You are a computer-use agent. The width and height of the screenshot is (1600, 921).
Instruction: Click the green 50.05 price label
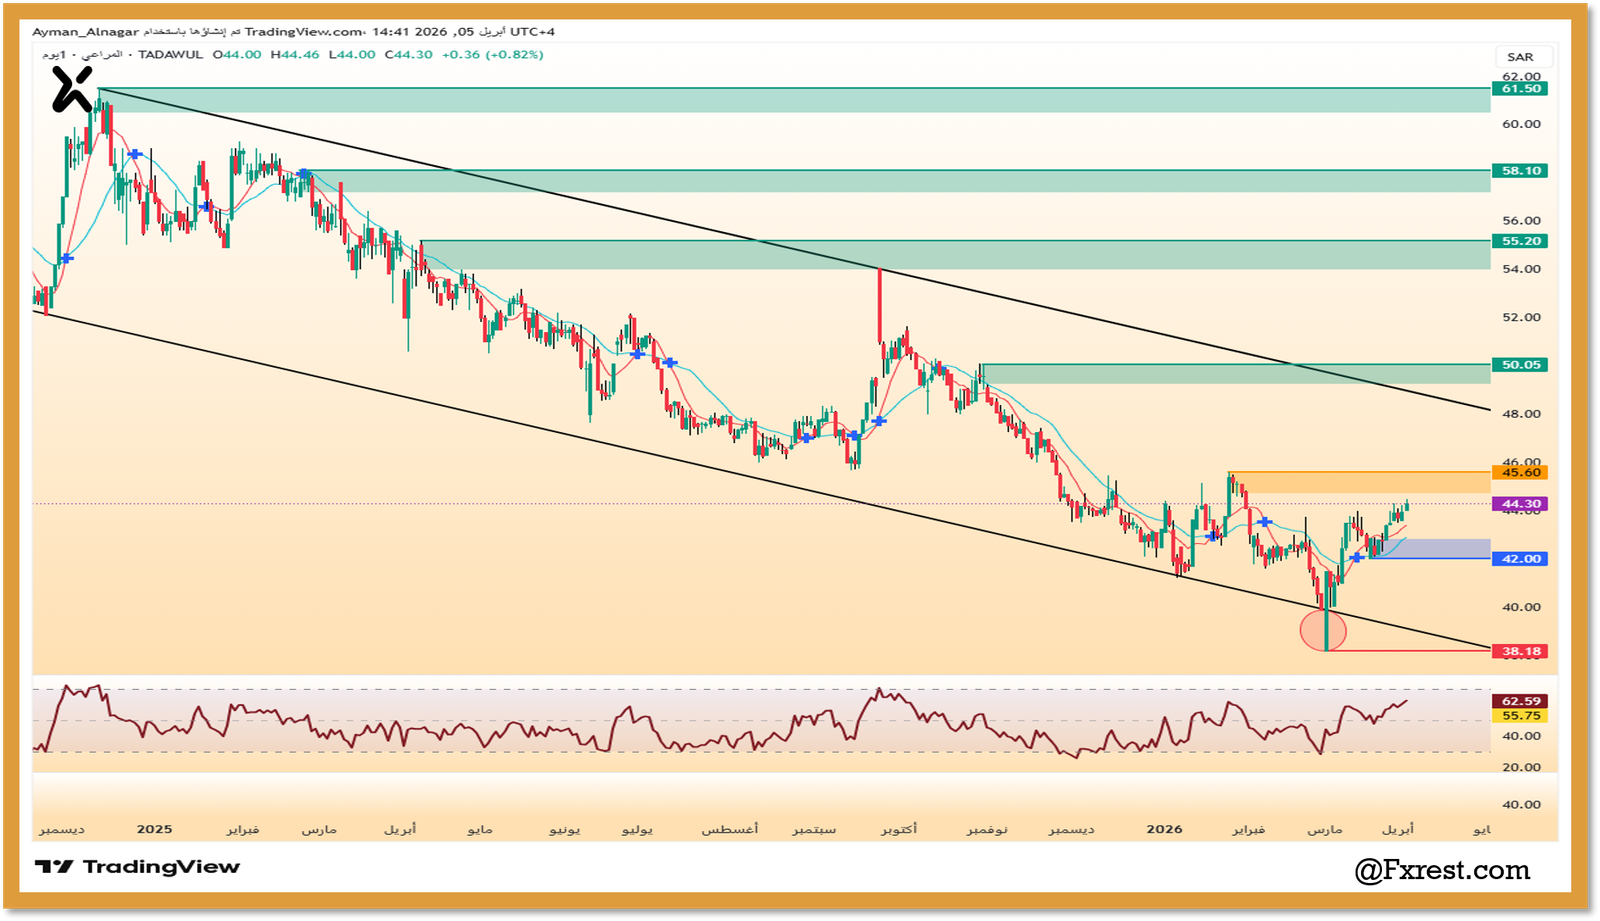pos(1520,365)
